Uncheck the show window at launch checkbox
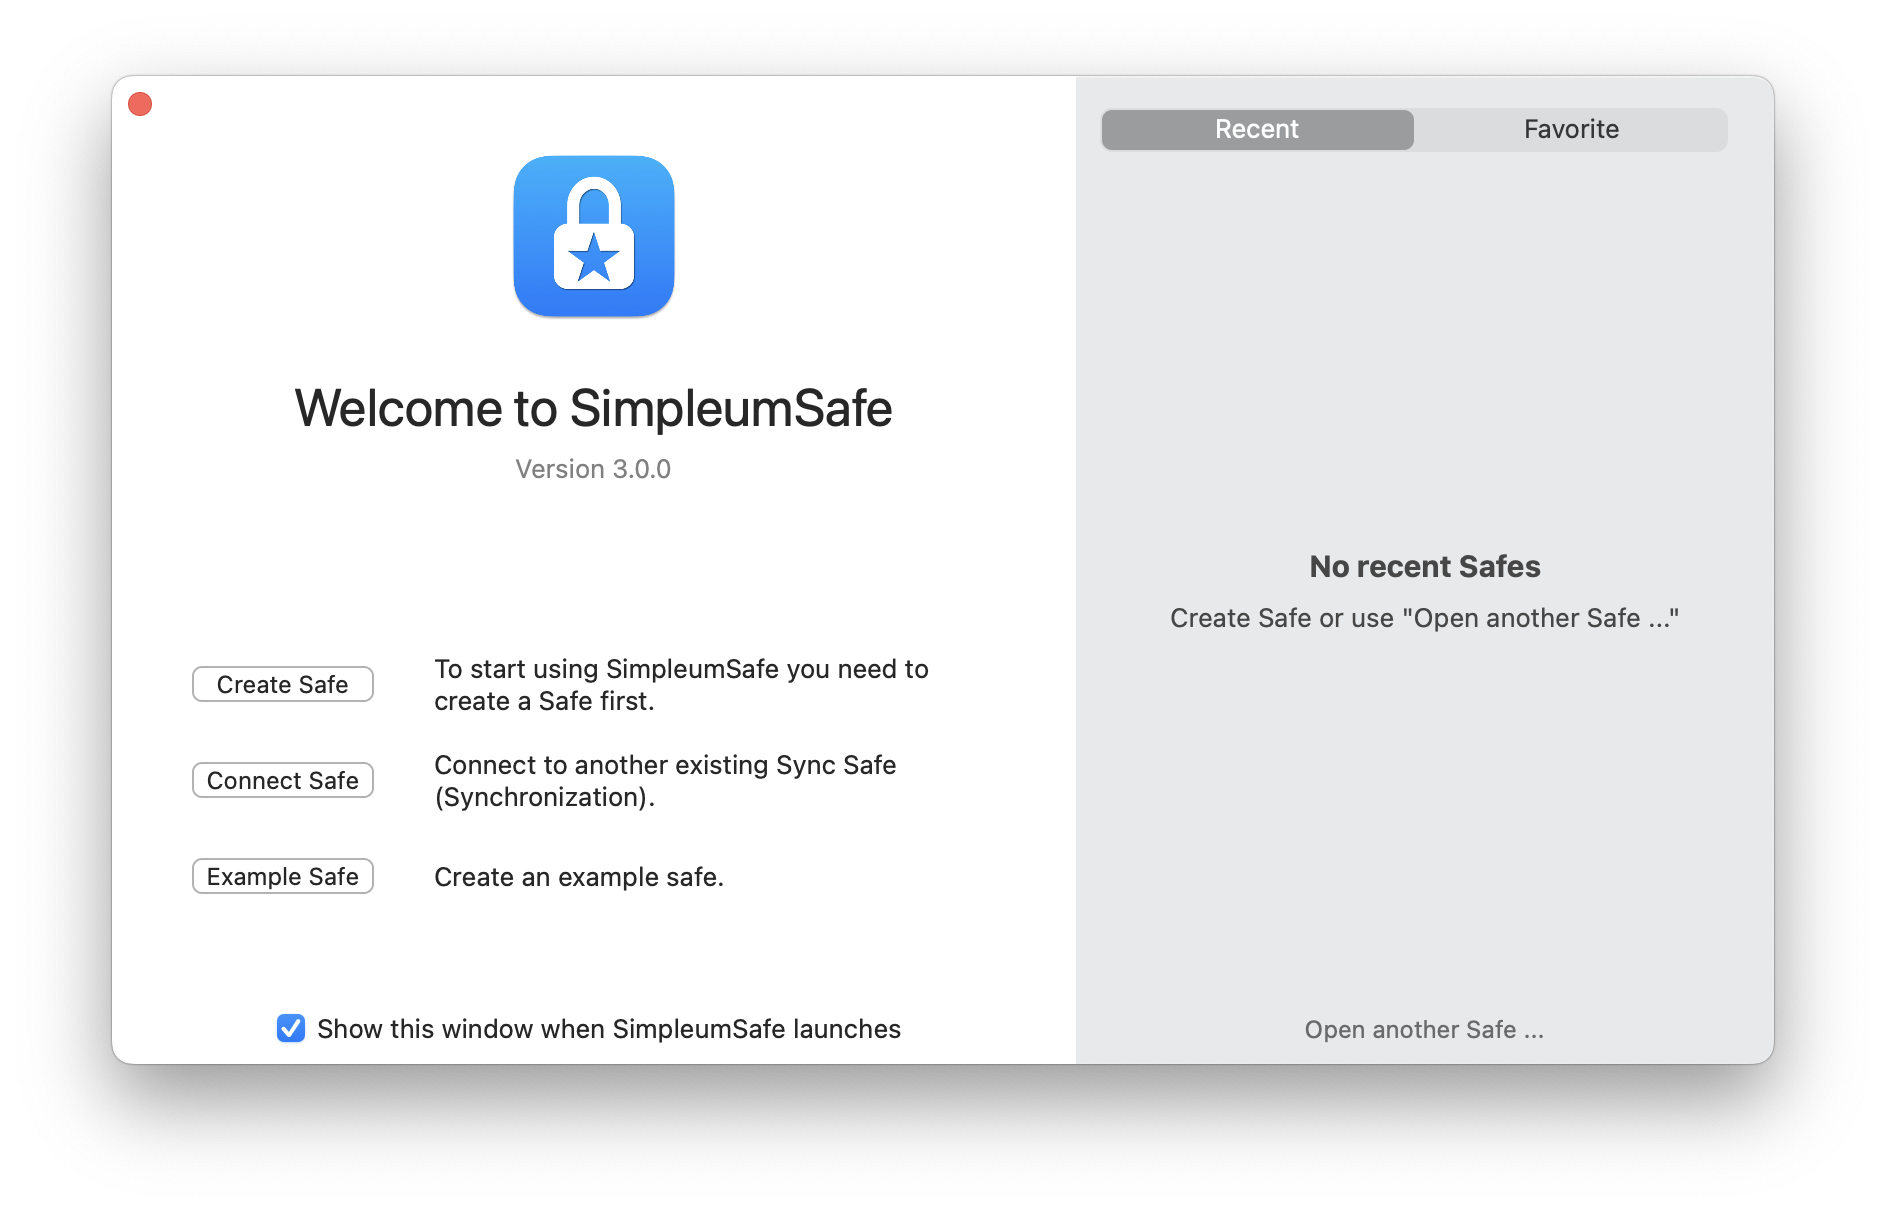This screenshot has height=1212, width=1886. [x=291, y=1028]
